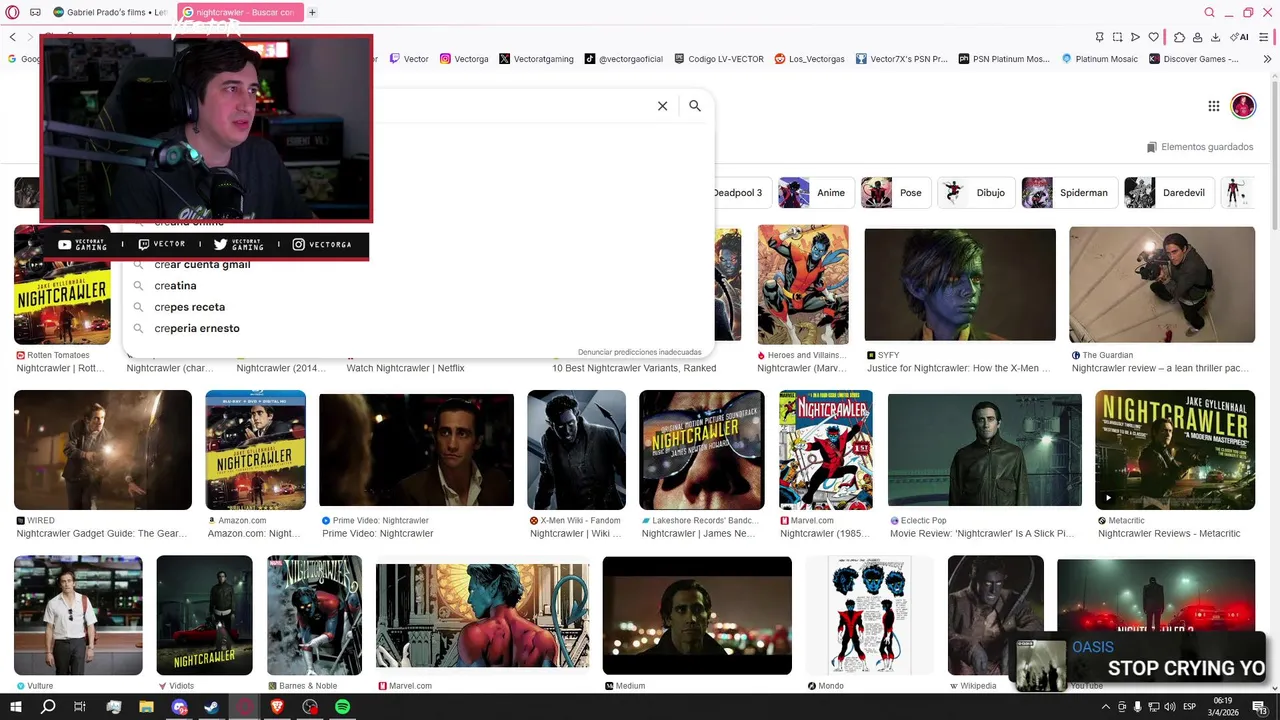Screen dimensions: 1280x720
Task: Open Windows taskbar search
Action: click(48, 707)
